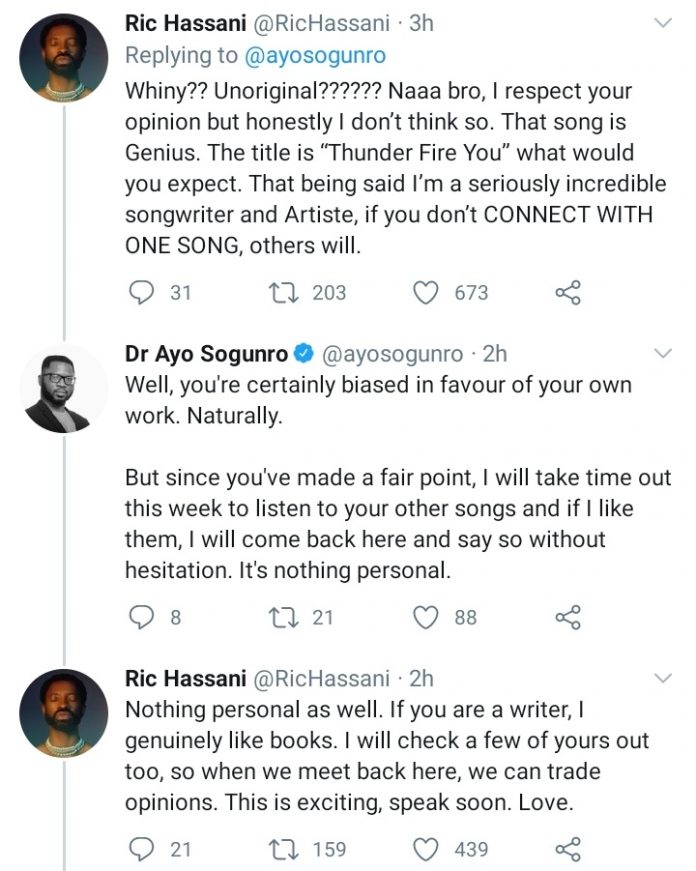696x871 pixels.
Task: Share Ric Hassani's first tweet
Action: coord(567,292)
